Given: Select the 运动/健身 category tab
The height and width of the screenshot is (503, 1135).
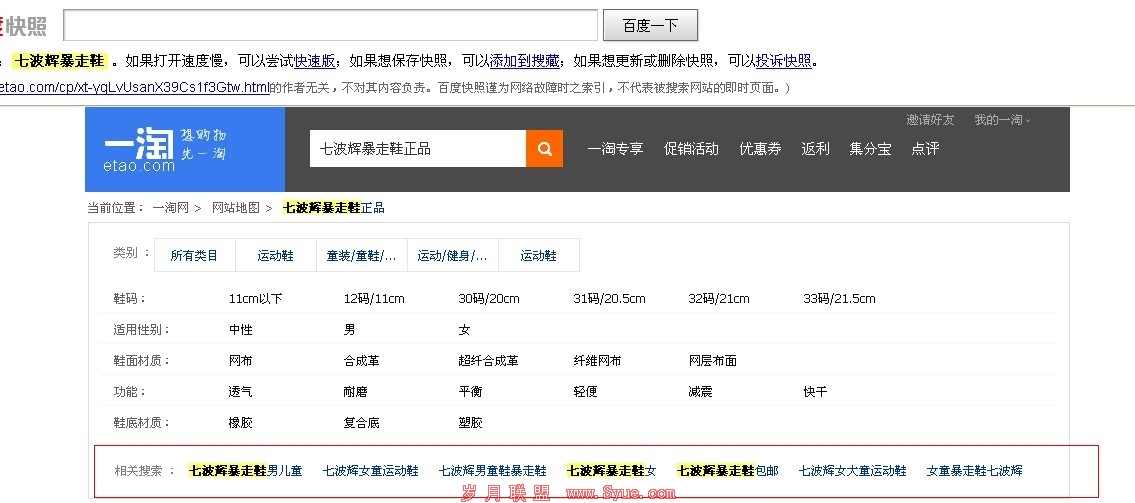Looking at the screenshot, I should (x=452, y=255).
